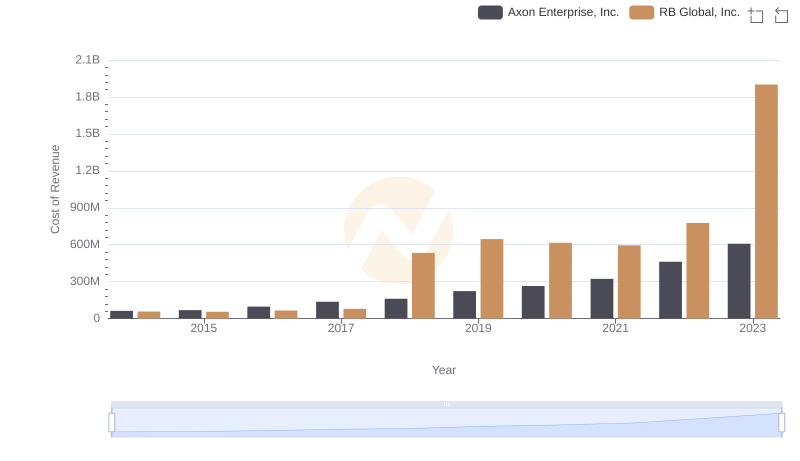This screenshot has height=461, width=800.
Task: Click the 2019 x-axis label
Action: (478, 328)
